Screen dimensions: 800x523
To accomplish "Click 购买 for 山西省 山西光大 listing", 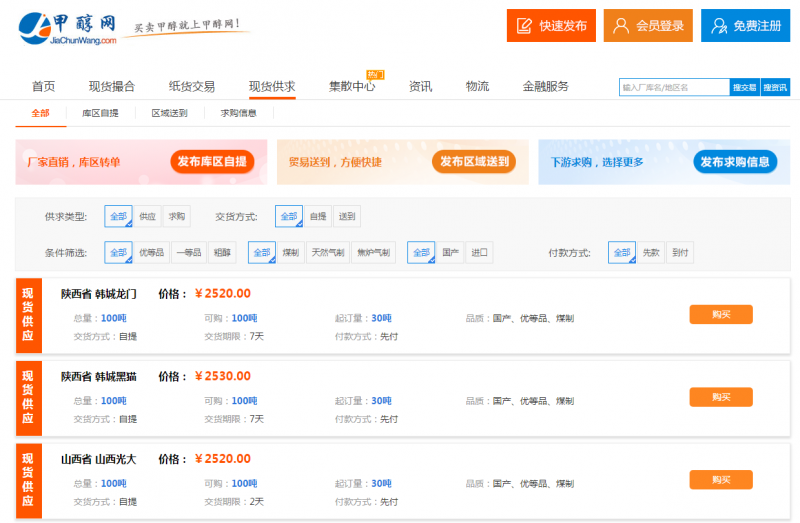I will 721,480.
